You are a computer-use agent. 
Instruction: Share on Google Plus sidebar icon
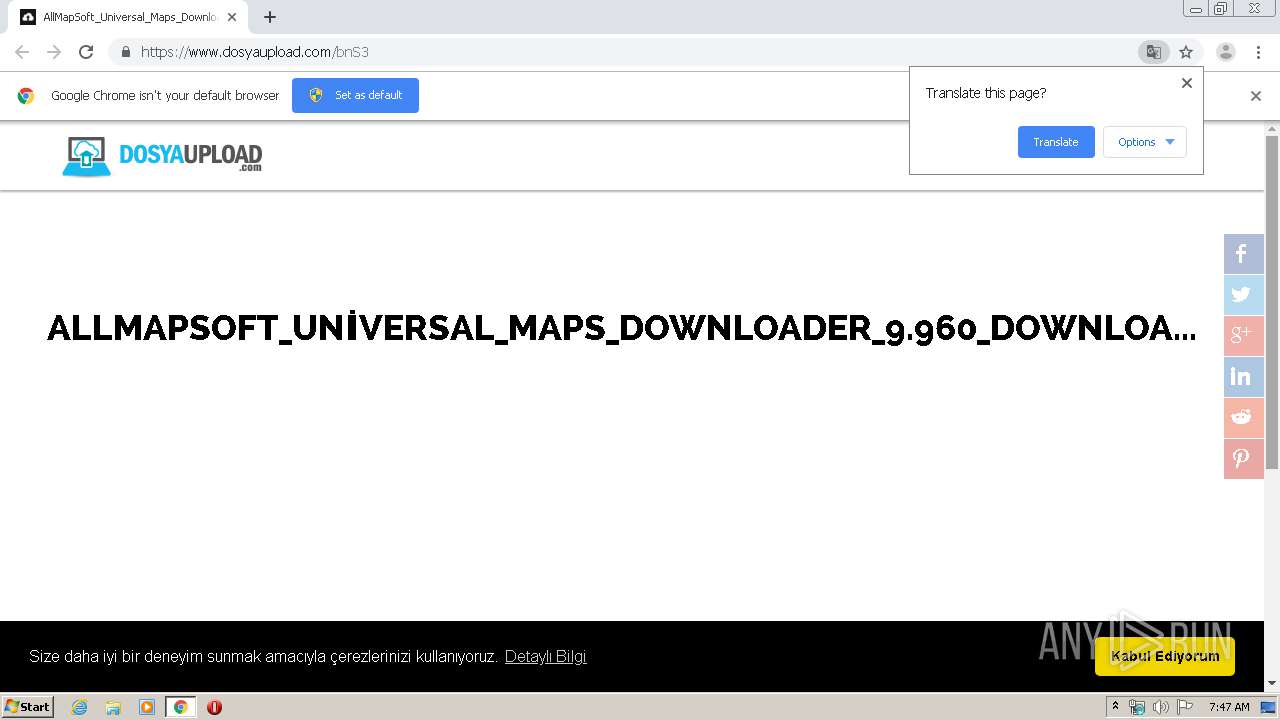pos(1243,336)
